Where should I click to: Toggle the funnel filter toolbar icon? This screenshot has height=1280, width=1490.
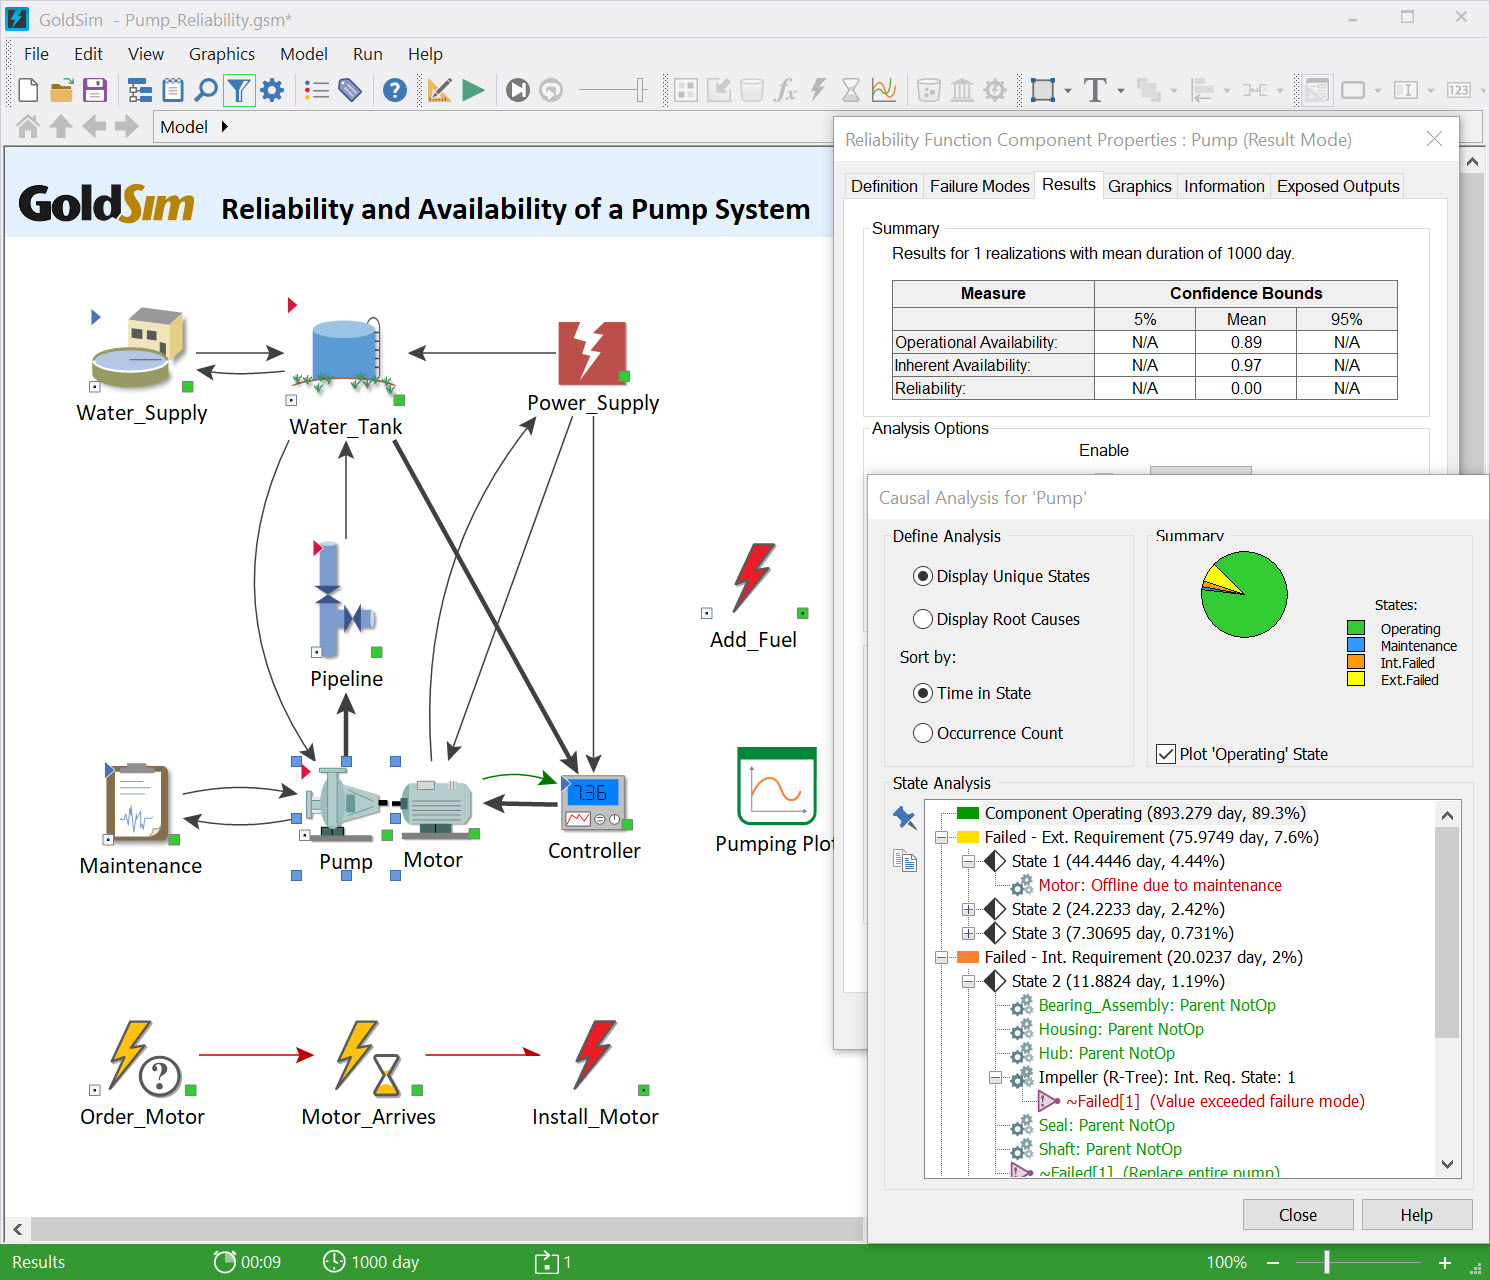(x=238, y=90)
